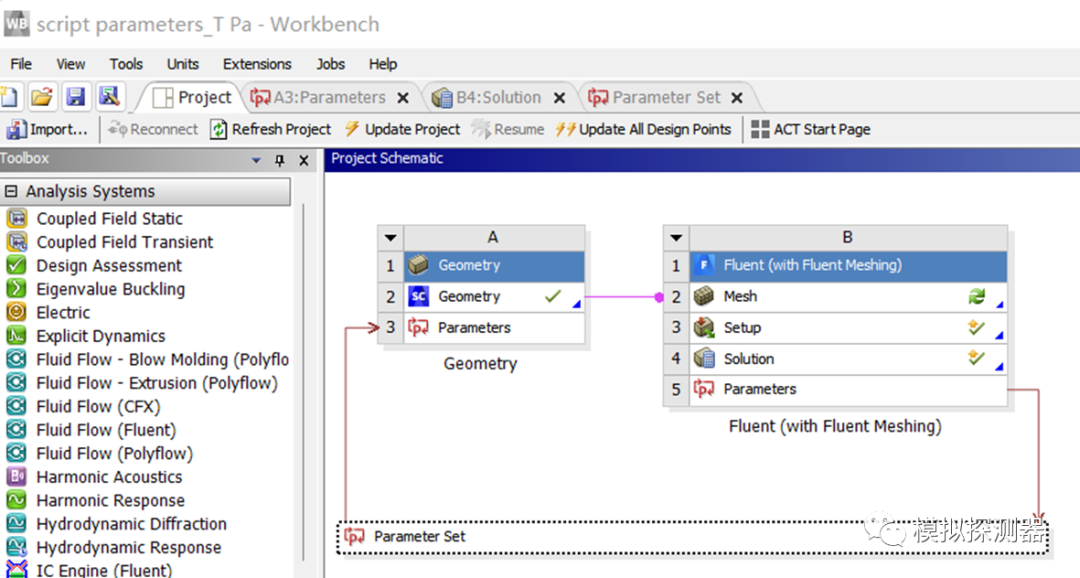This screenshot has width=1080, height=578.
Task: Open the Jobs menu
Action: 331,64
